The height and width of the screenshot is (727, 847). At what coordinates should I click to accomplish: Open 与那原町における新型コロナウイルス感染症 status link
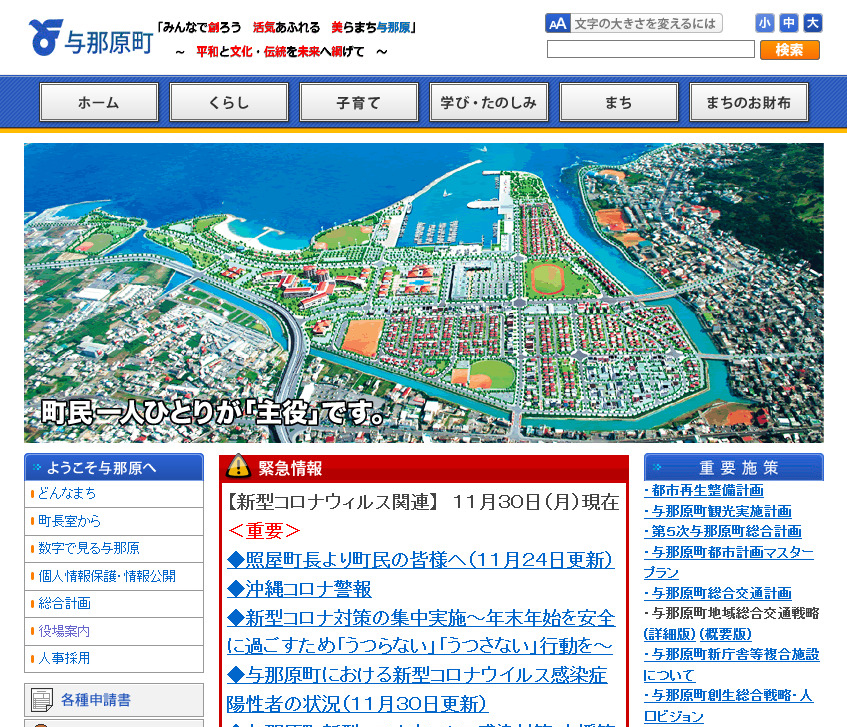(x=417, y=690)
